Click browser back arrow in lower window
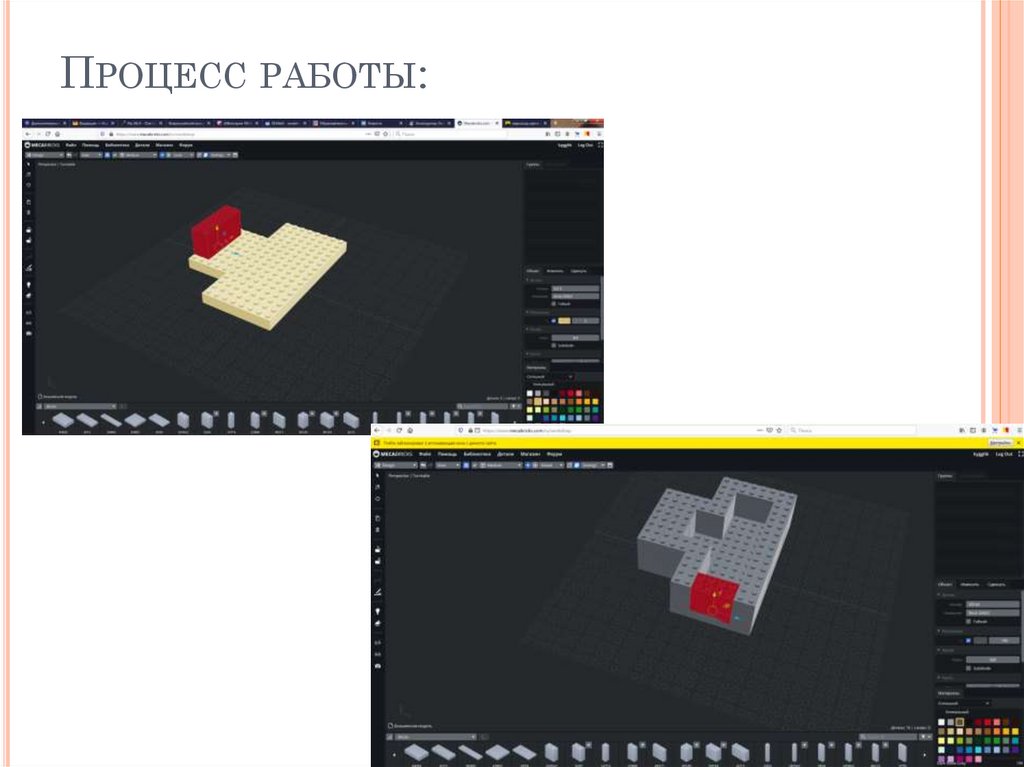This screenshot has width=1024, height=767. (x=377, y=431)
